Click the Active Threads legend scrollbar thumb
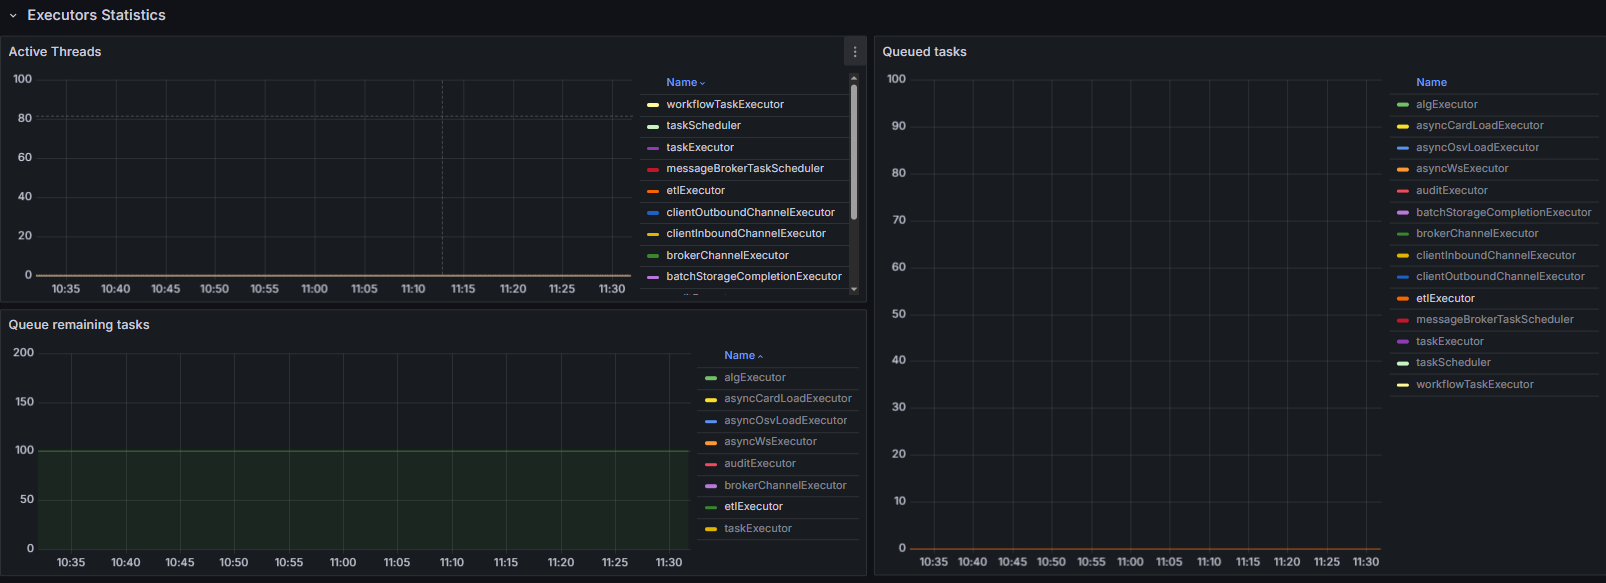 click(853, 150)
